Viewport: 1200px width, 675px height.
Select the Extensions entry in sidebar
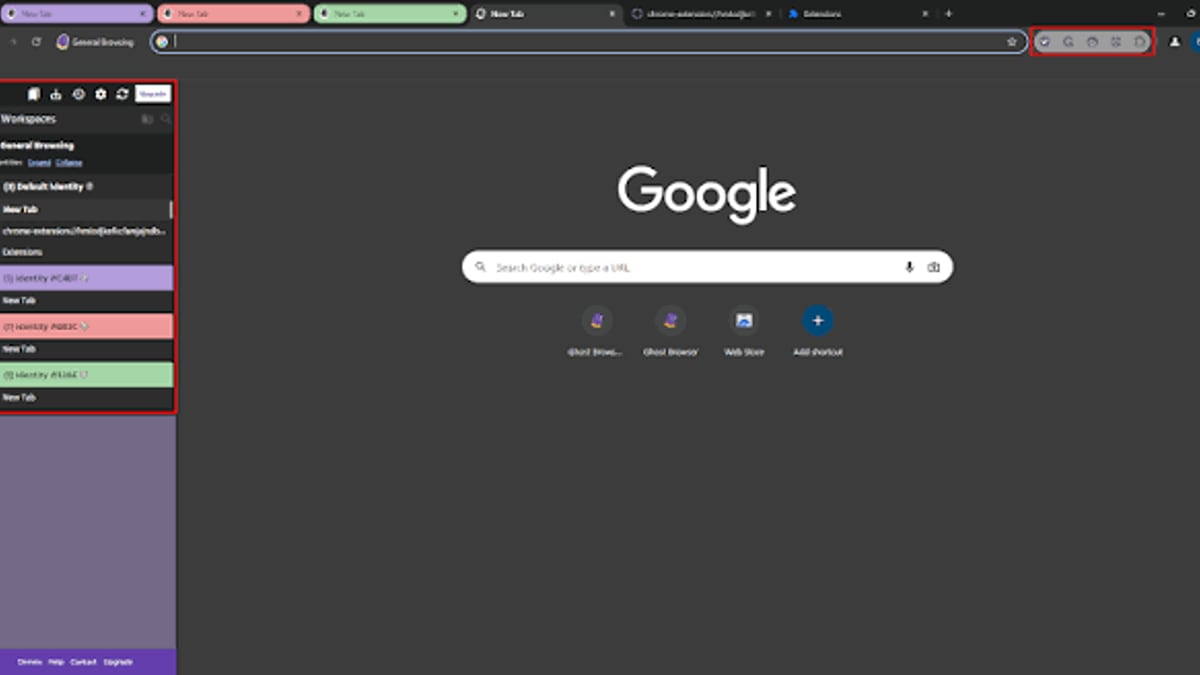(86, 252)
